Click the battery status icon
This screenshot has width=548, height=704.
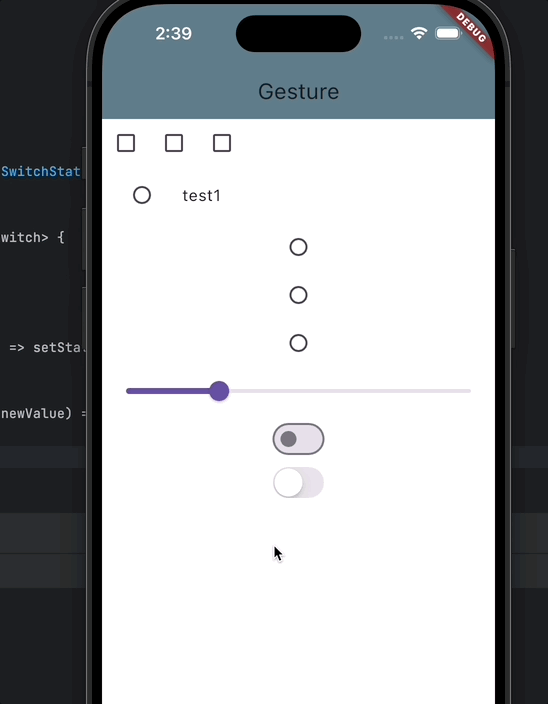pyautogui.click(x=448, y=34)
